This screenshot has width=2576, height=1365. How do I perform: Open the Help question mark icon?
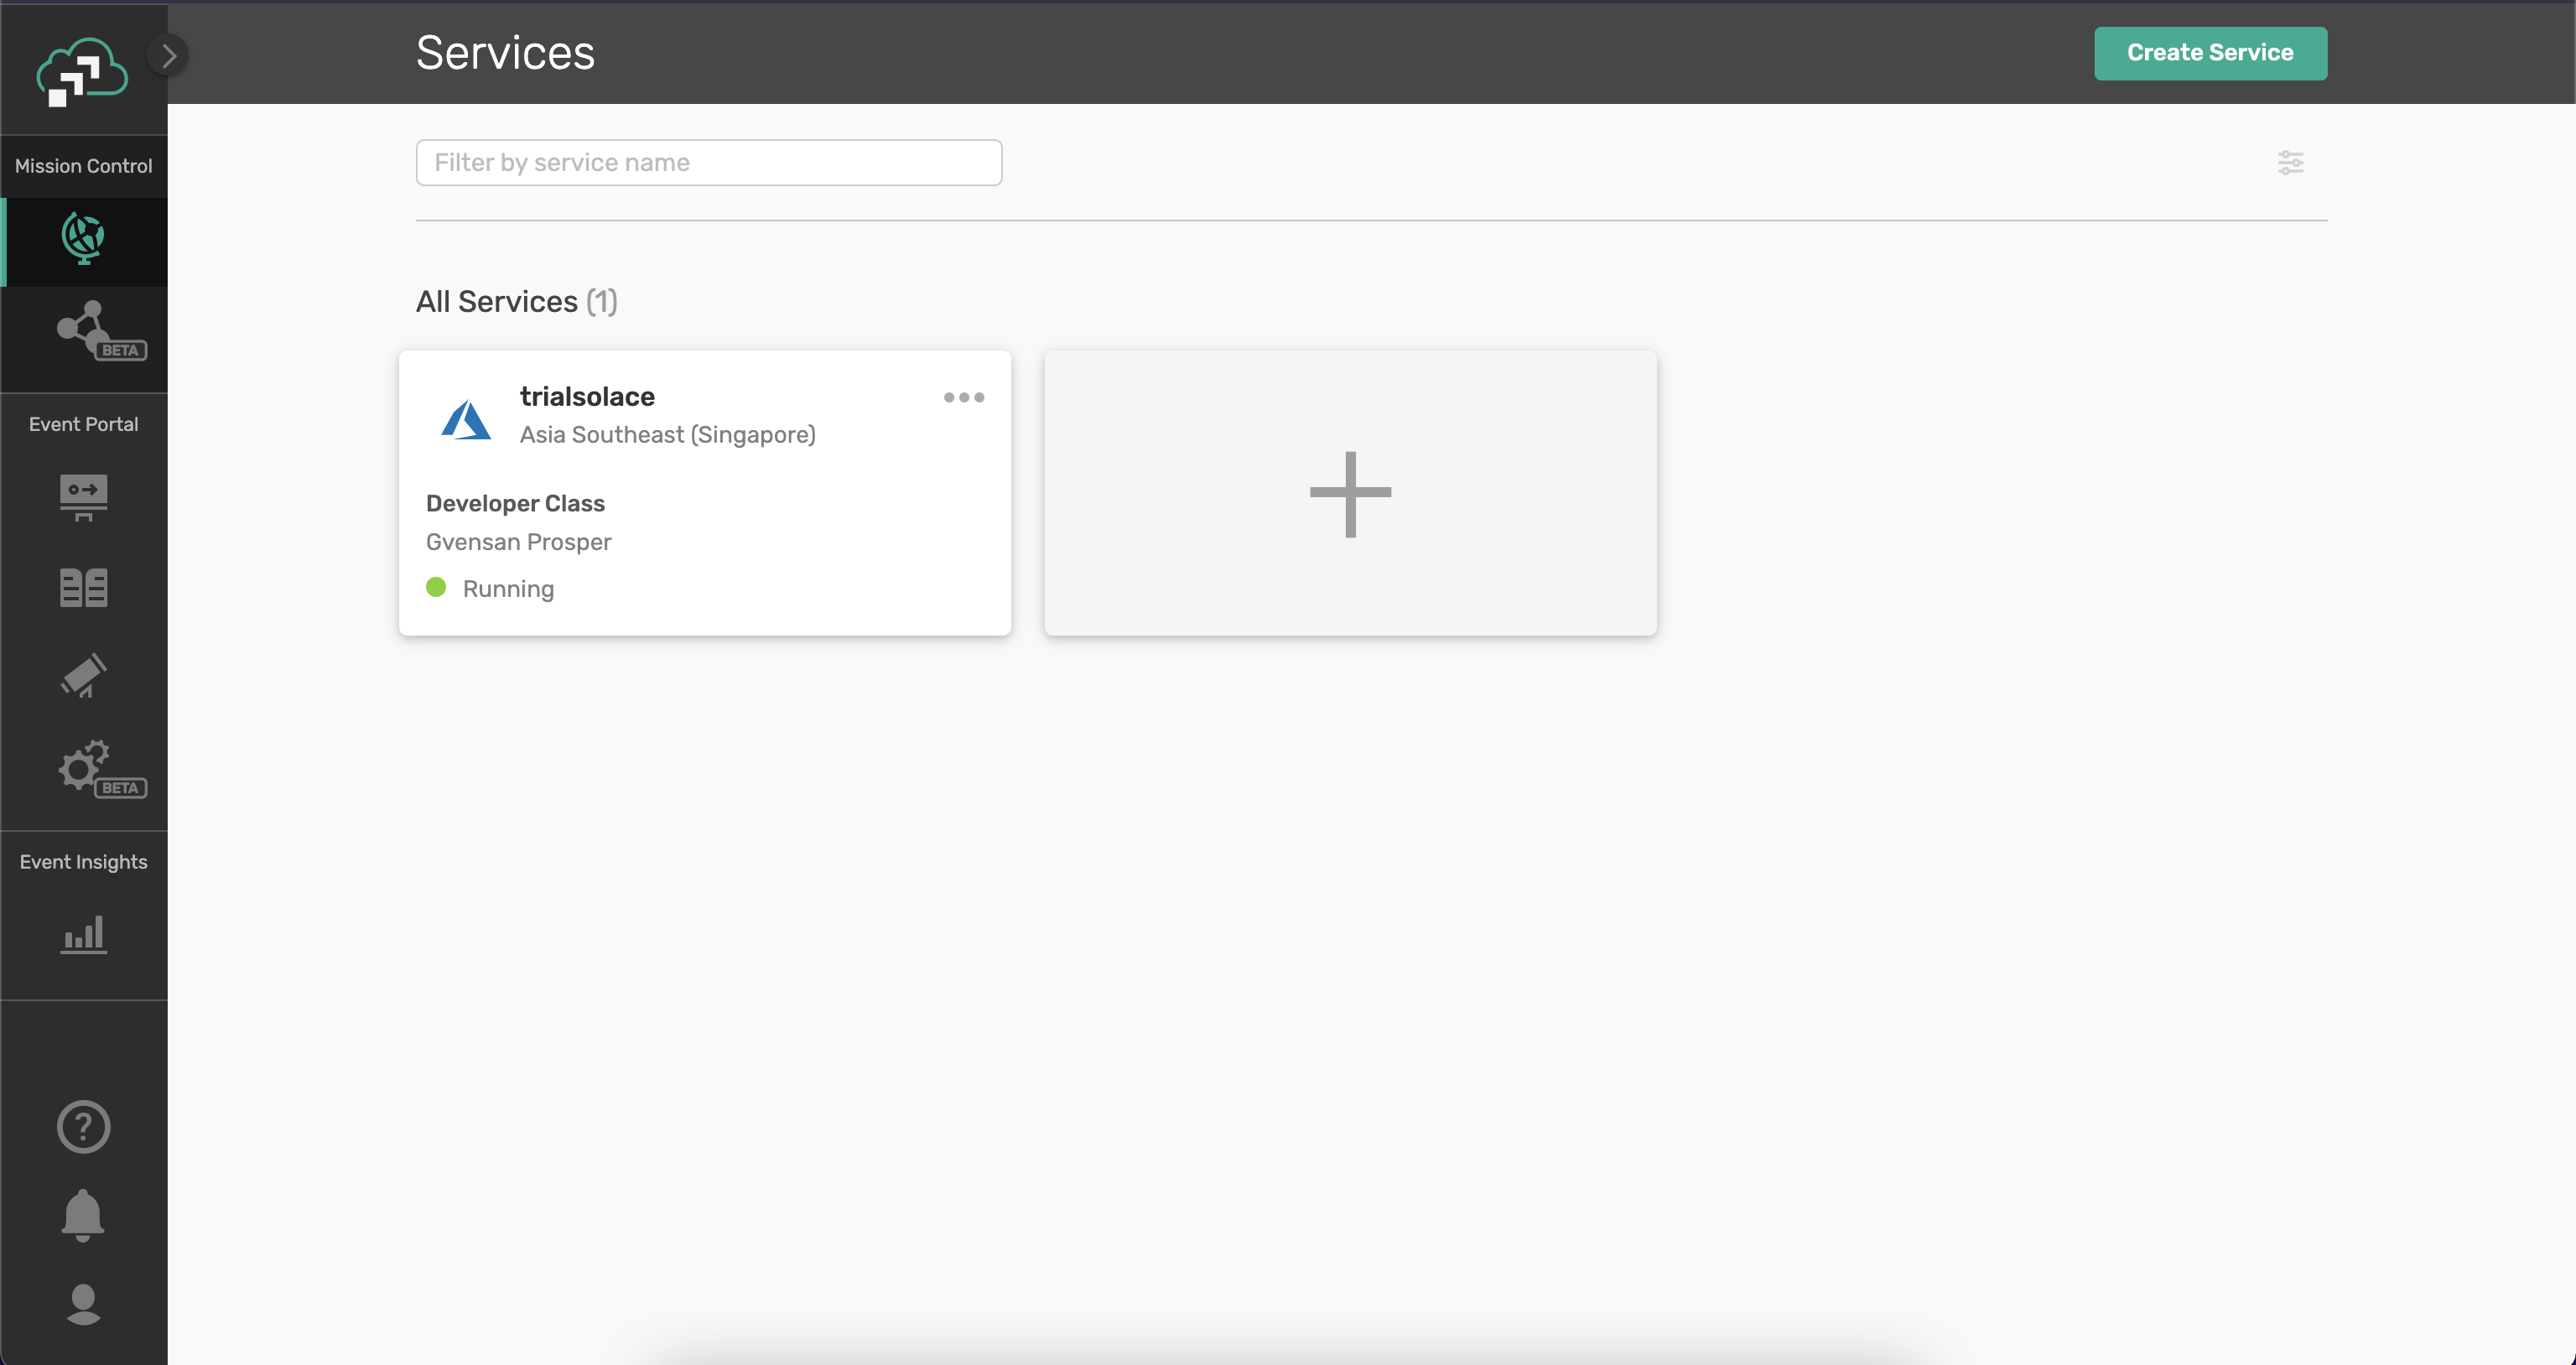click(x=84, y=1127)
